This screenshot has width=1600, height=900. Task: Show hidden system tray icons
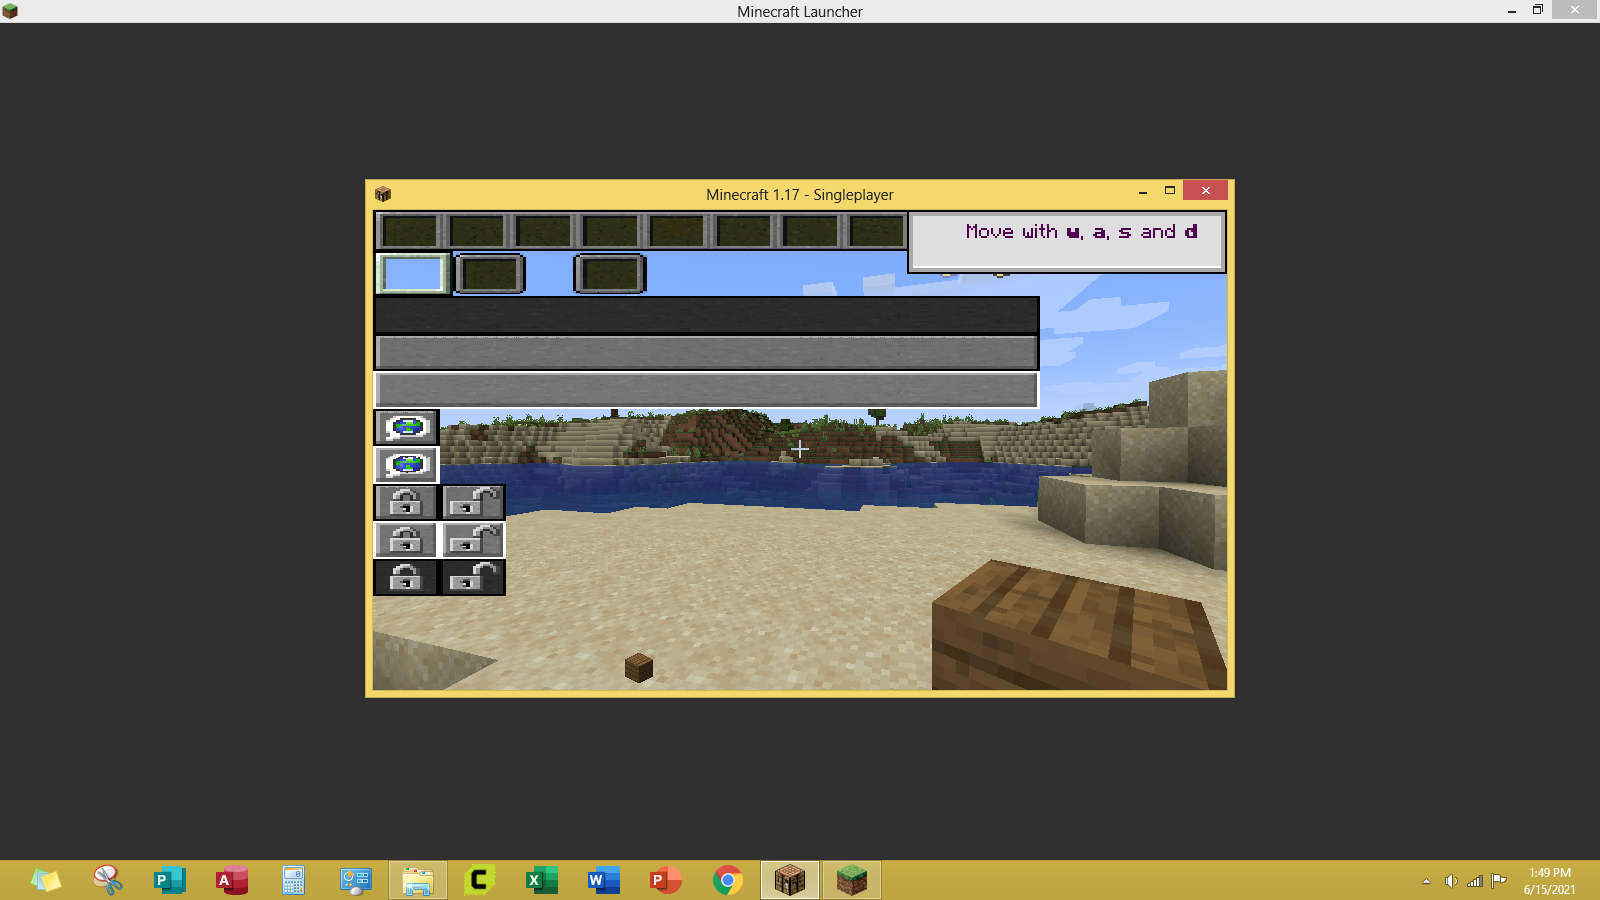click(x=1426, y=881)
